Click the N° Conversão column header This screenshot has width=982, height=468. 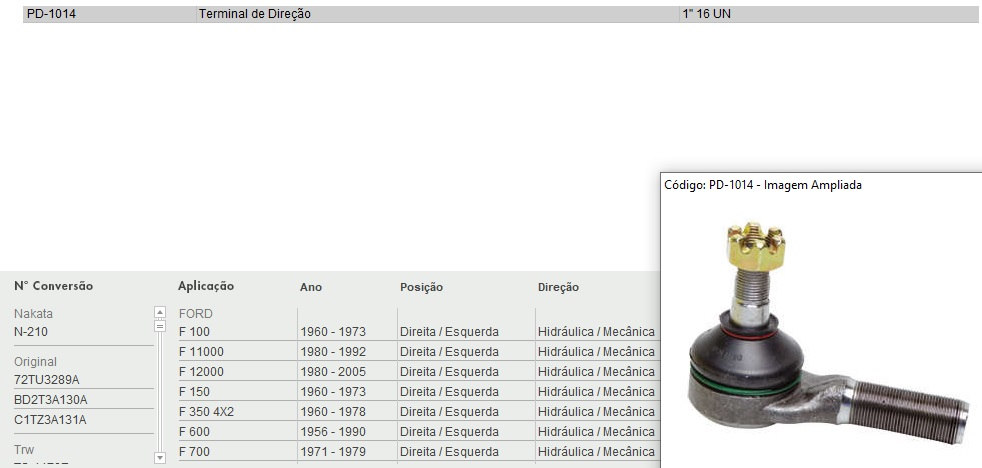53,286
